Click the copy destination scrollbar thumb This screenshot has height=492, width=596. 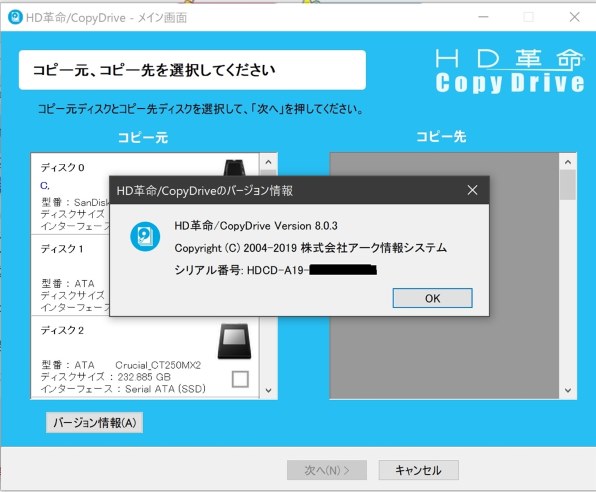pyautogui.click(x=568, y=185)
